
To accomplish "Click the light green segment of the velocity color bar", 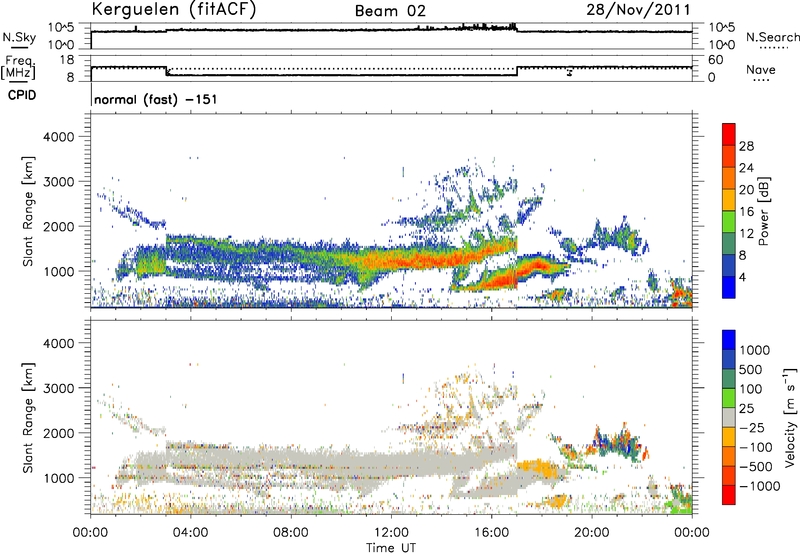I will point(729,398).
